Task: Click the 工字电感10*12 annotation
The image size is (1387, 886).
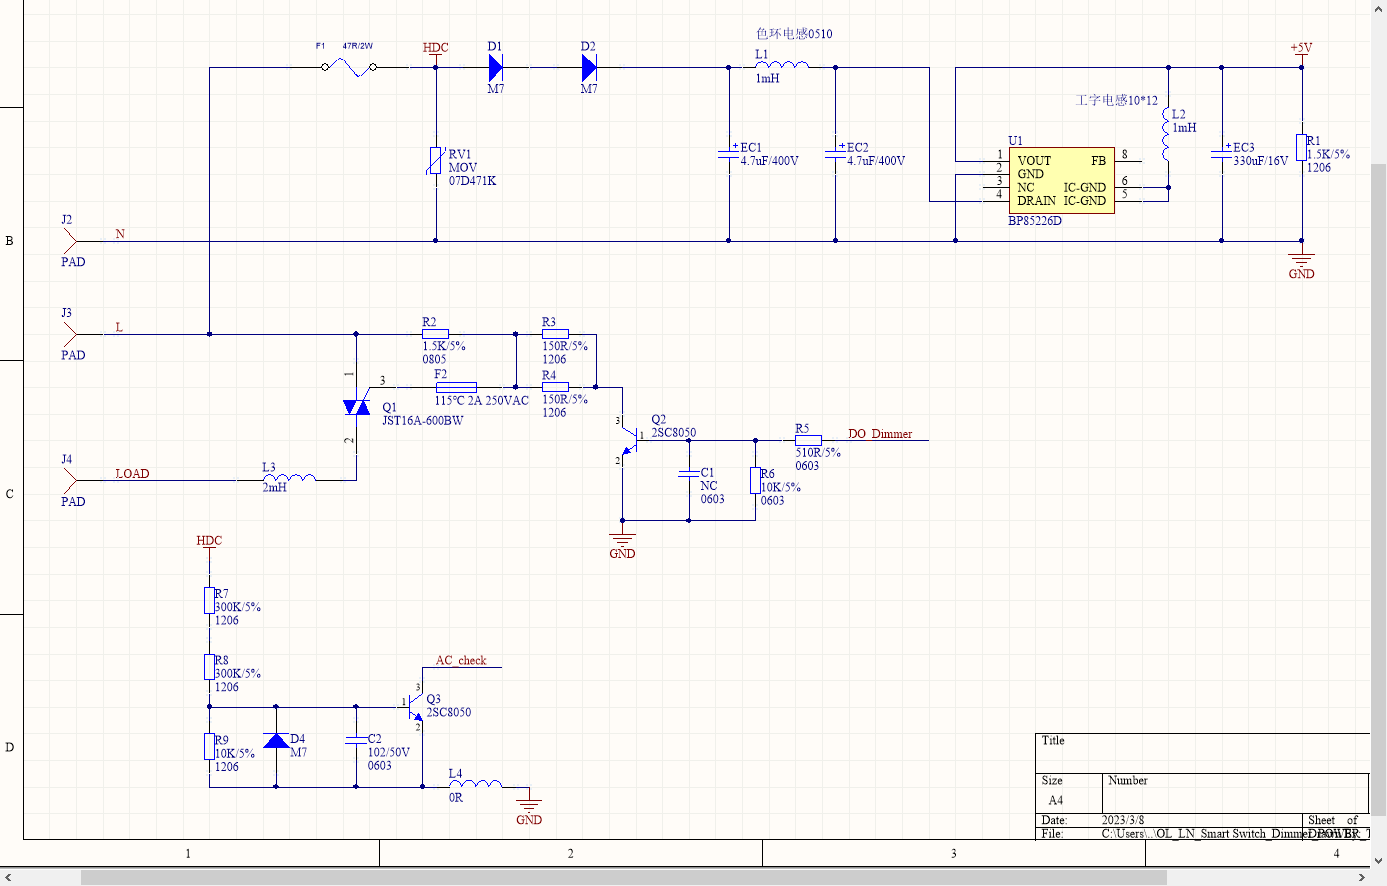Action: [x=1117, y=100]
